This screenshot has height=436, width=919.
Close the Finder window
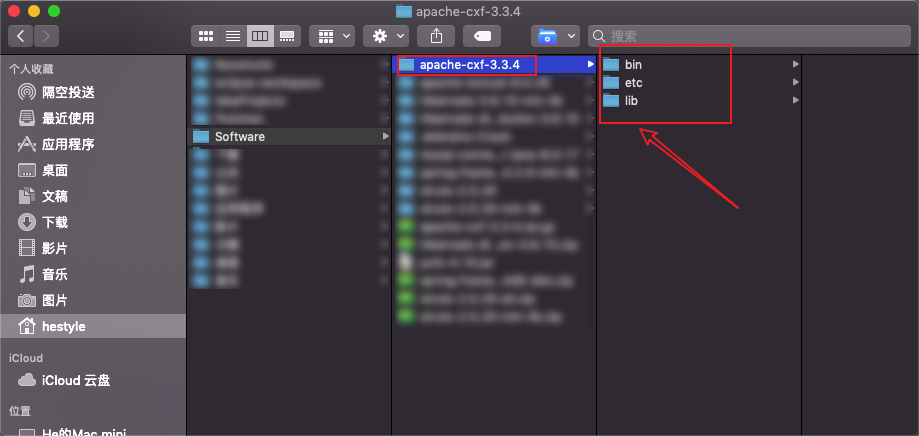pyautogui.click(x=14, y=11)
